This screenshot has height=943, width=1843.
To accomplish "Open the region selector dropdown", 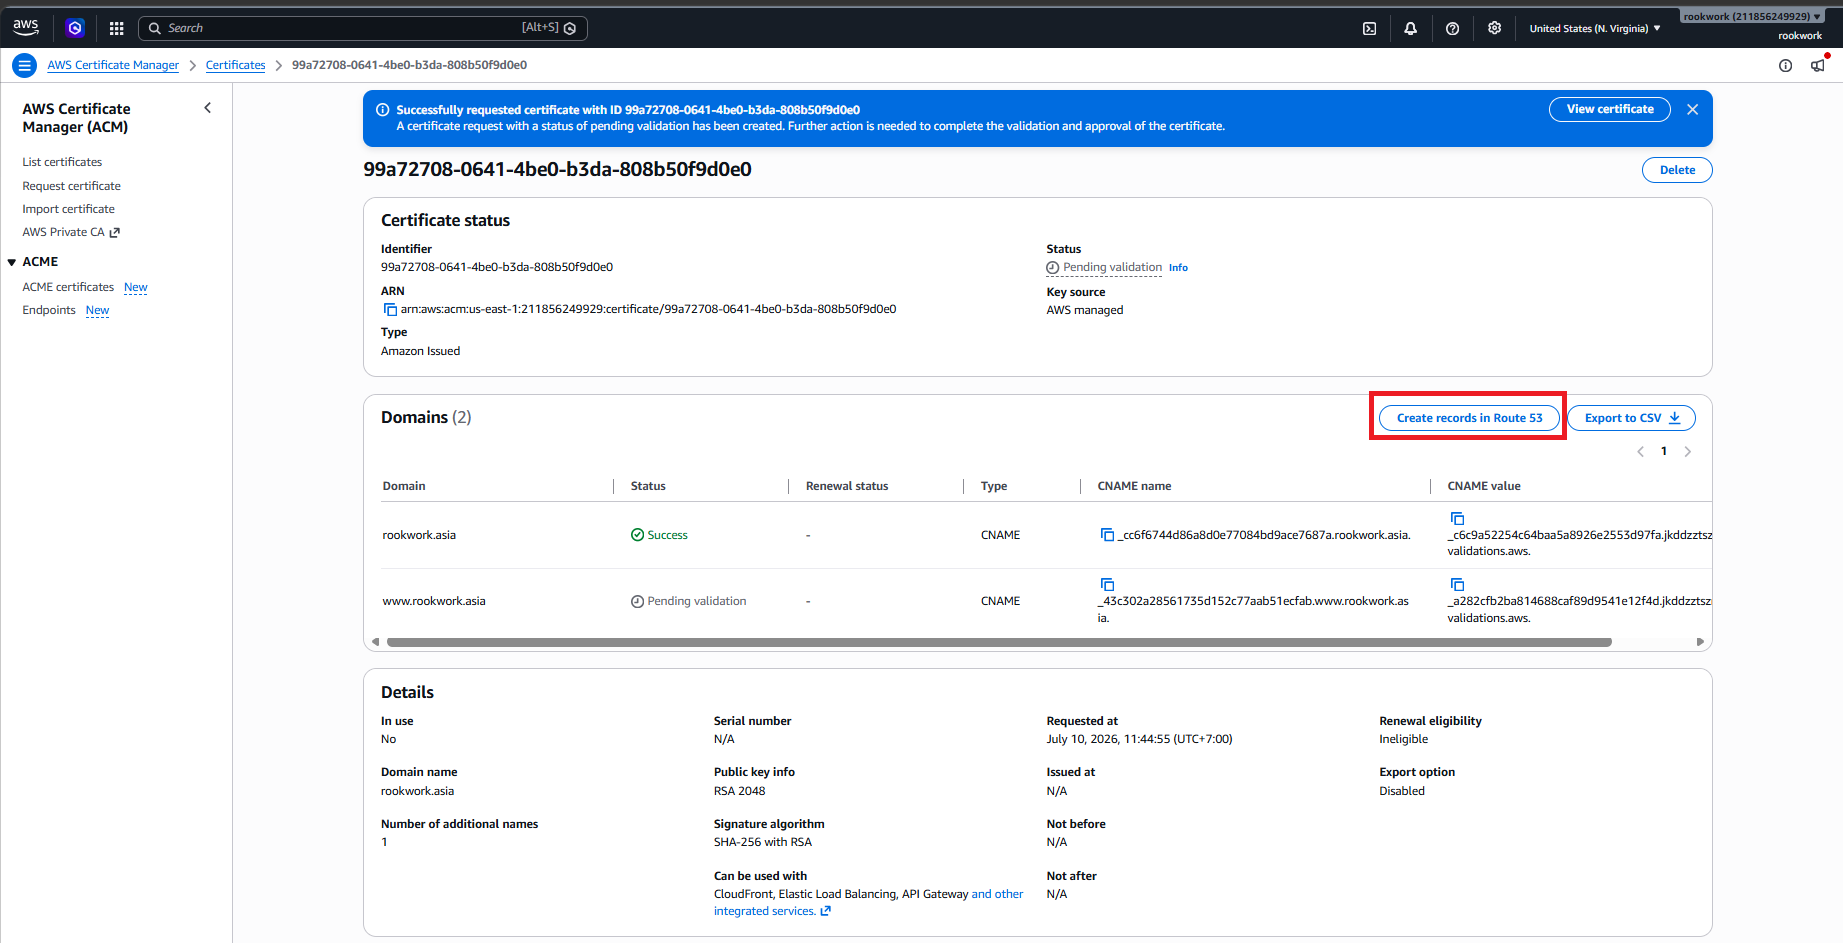I will tap(1595, 28).
